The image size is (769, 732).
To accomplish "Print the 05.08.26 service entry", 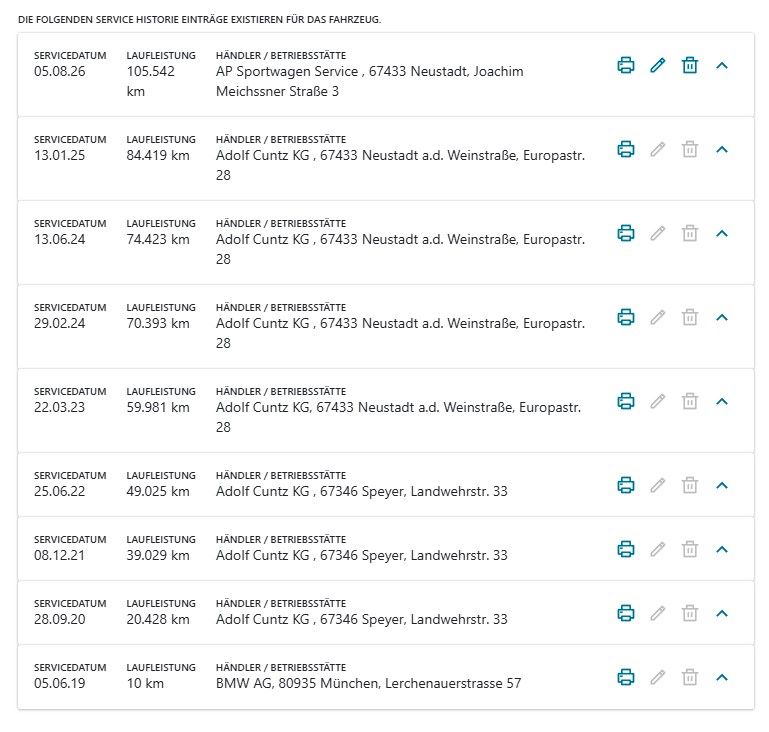I will [625, 65].
